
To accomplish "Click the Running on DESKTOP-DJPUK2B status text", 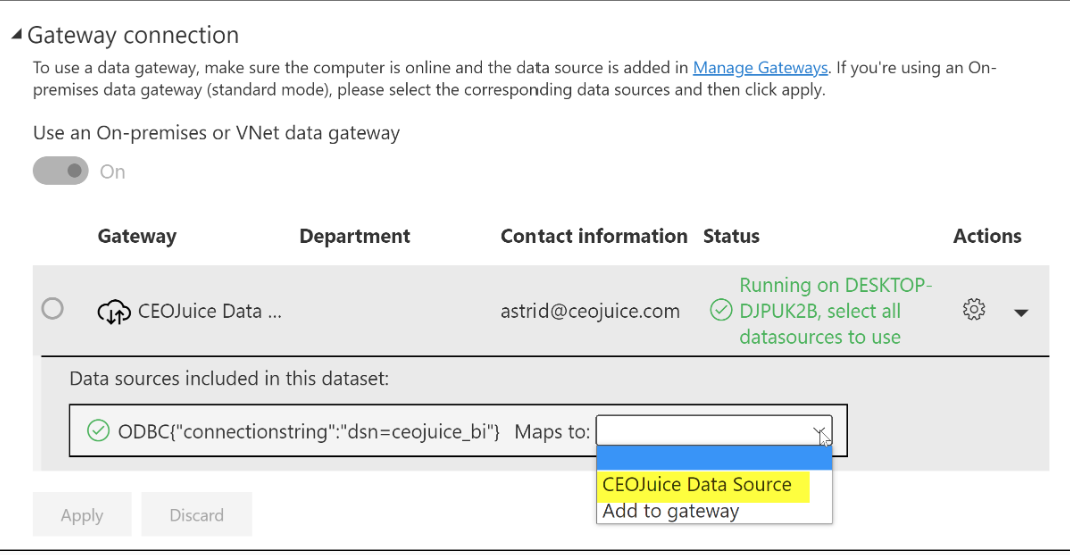I will pyautogui.click(x=836, y=311).
